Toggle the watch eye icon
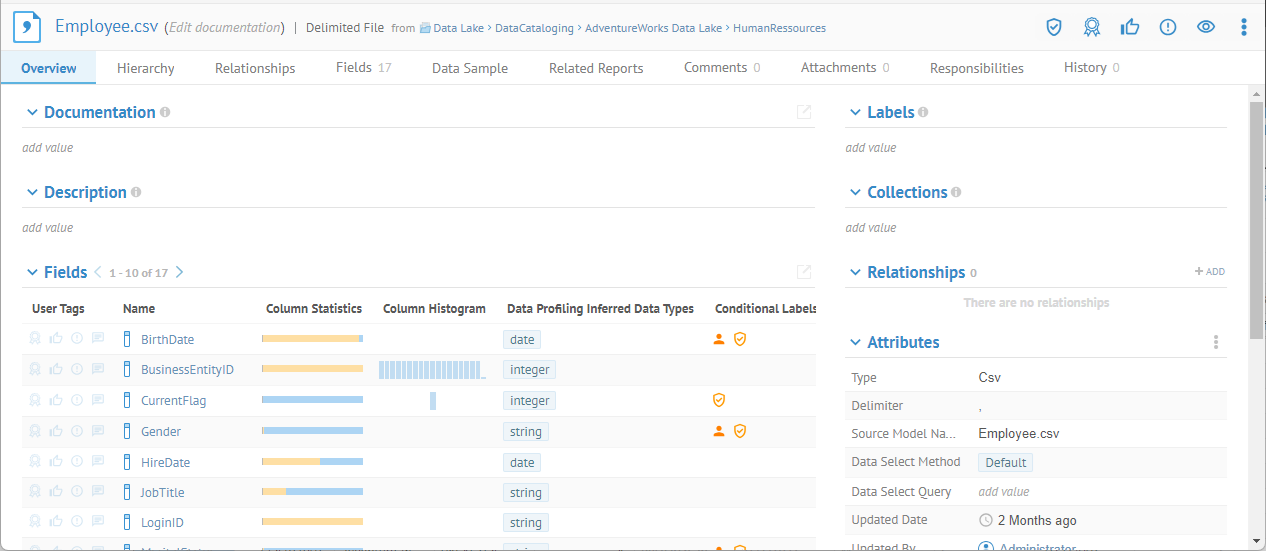Screen dimensions: 1266x551 pos(1206,27)
